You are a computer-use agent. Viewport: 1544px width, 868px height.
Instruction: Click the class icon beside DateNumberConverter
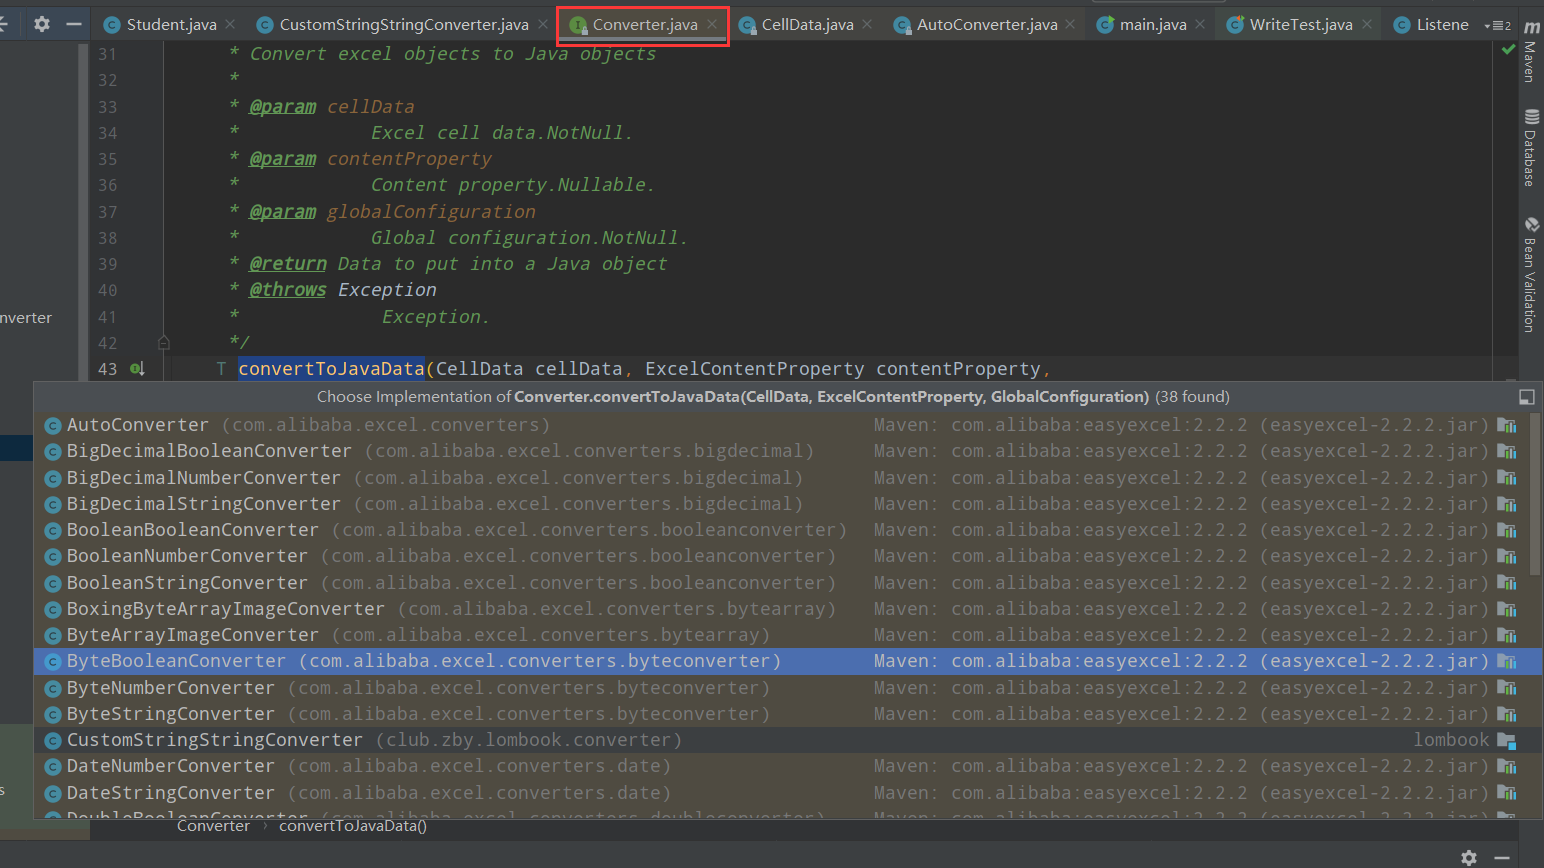(53, 767)
